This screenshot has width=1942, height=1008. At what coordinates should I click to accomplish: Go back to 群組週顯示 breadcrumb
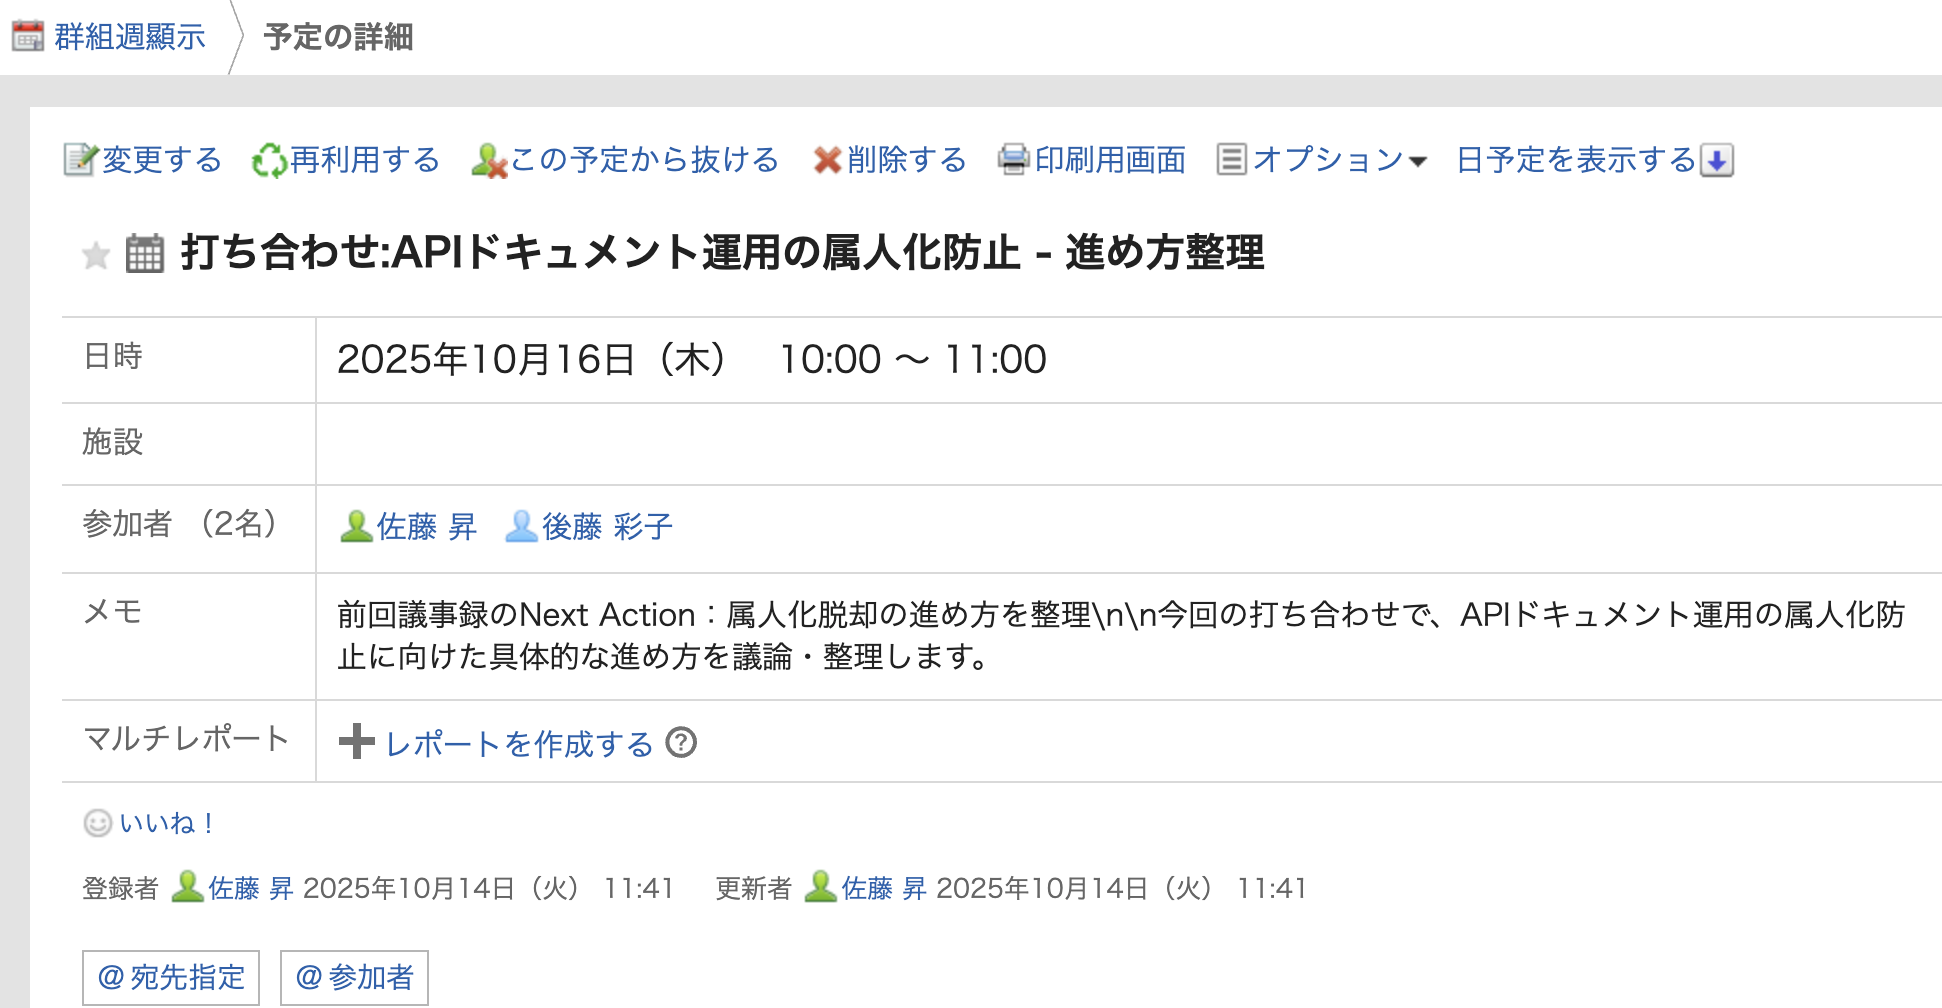(129, 37)
